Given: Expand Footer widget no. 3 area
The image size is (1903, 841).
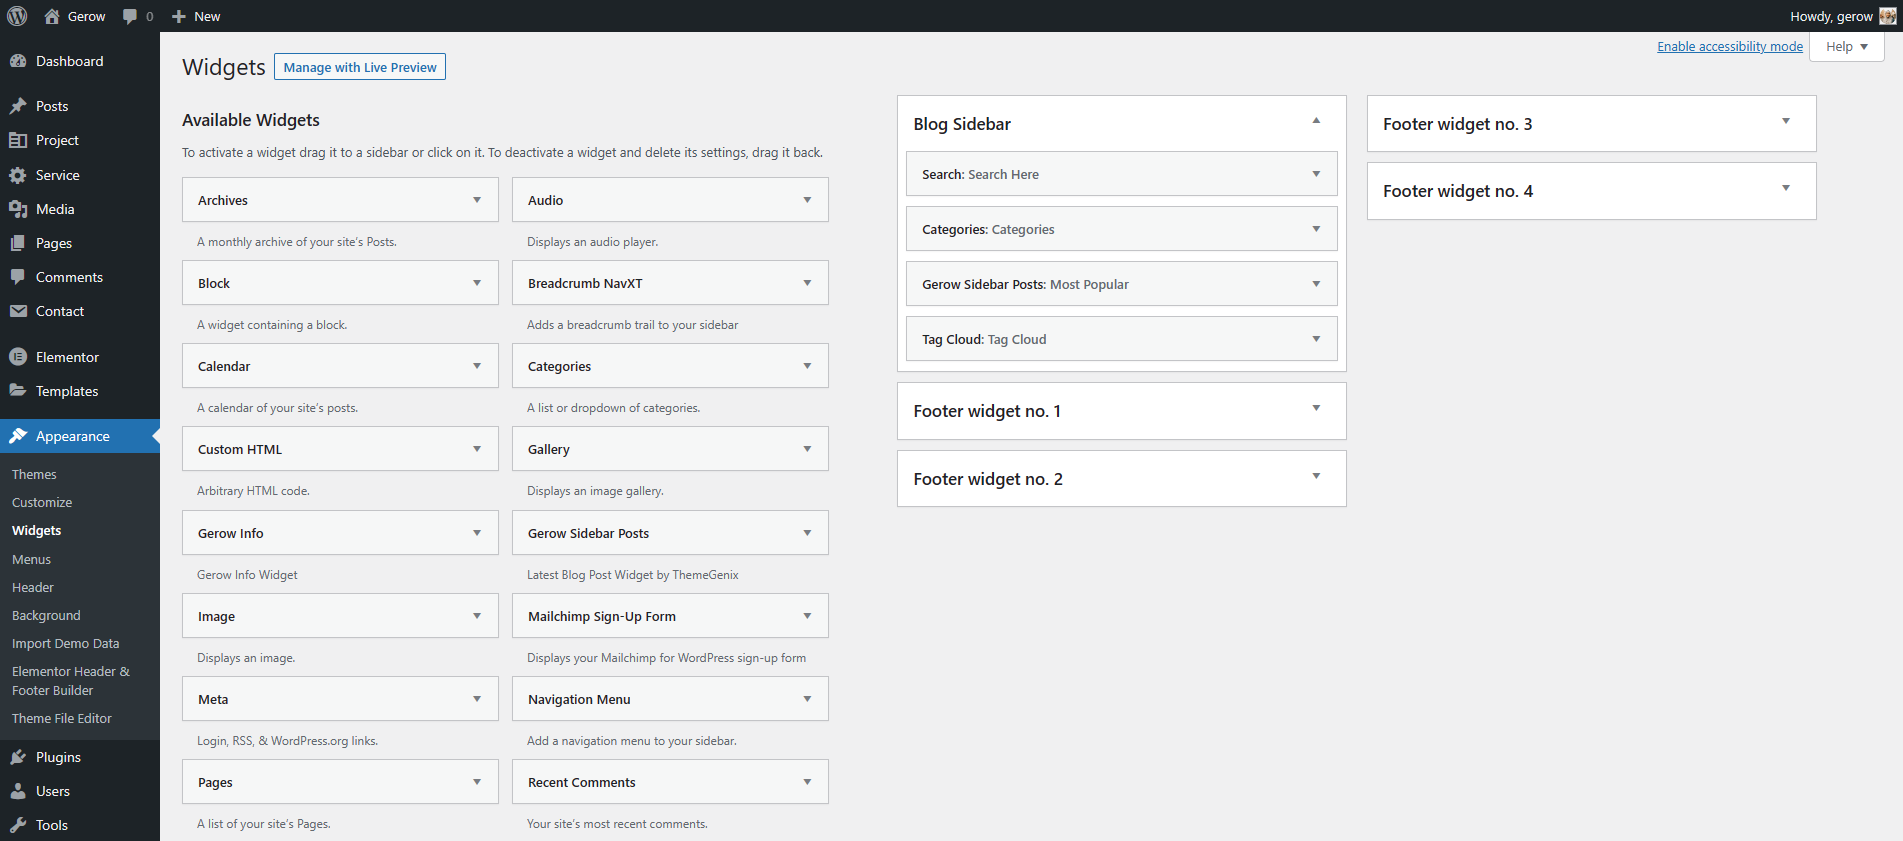Looking at the screenshot, I should coord(1785,122).
